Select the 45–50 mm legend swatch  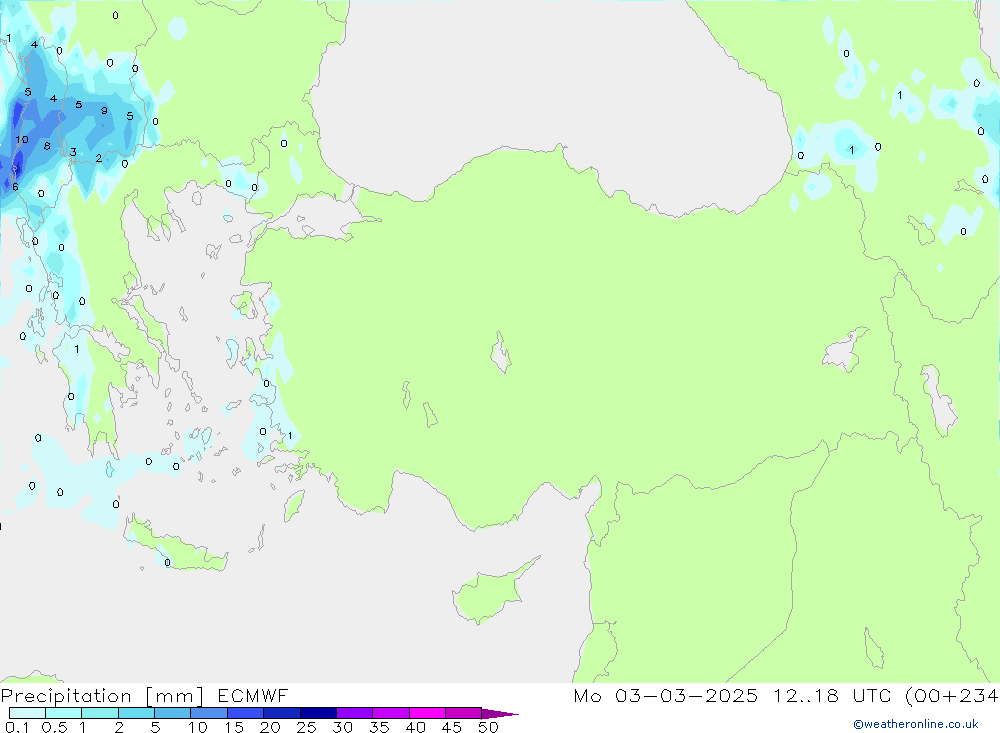pyautogui.click(x=463, y=713)
